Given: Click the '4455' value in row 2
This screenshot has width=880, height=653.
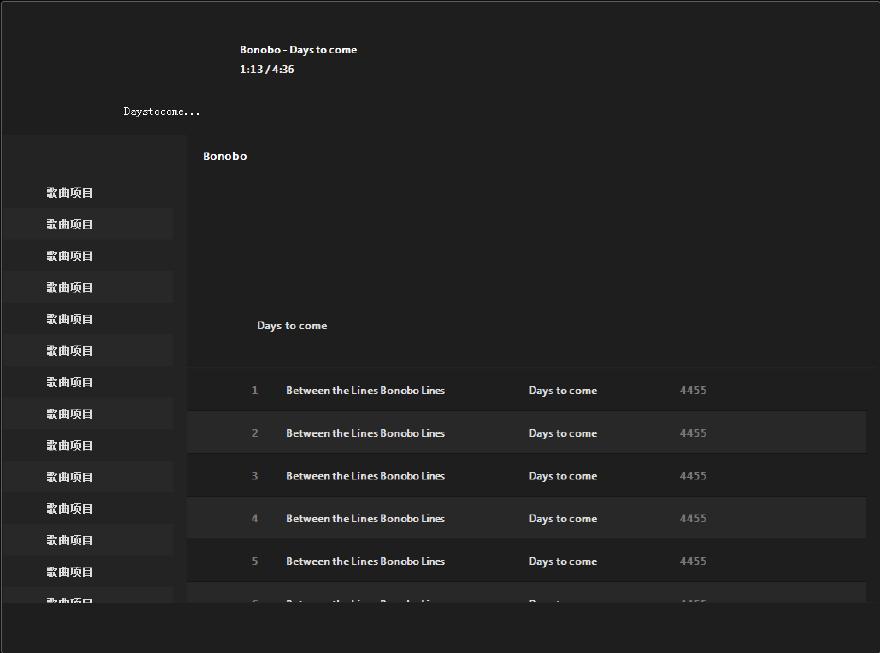Looking at the screenshot, I should point(693,433).
